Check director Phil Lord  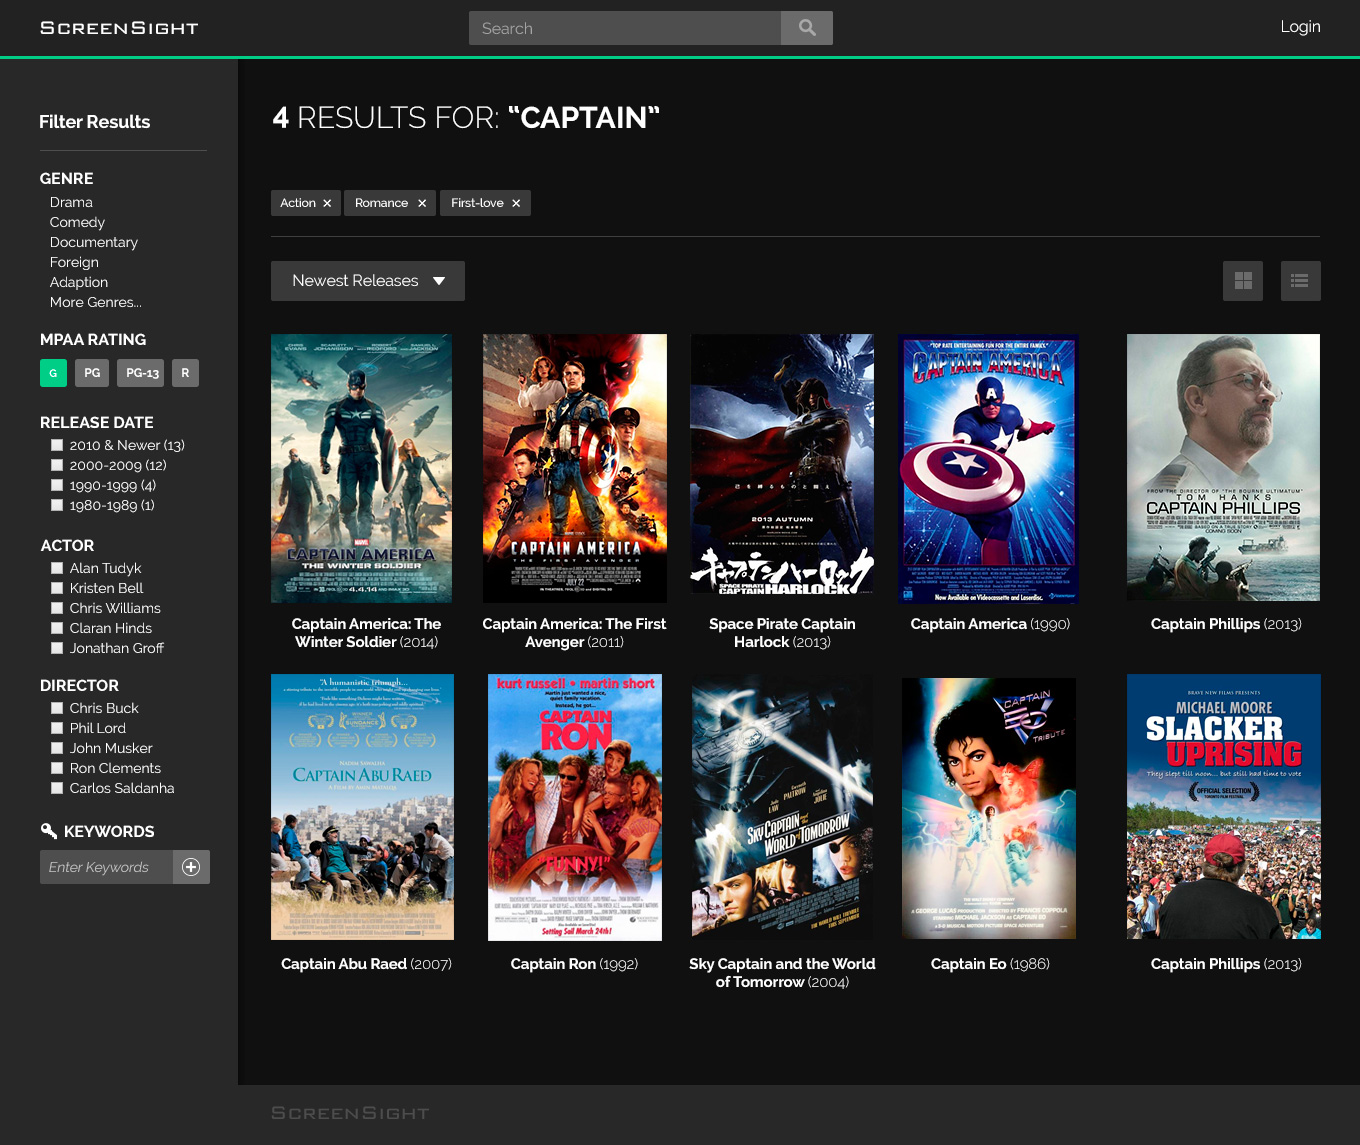pyautogui.click(x=57, y=728)
